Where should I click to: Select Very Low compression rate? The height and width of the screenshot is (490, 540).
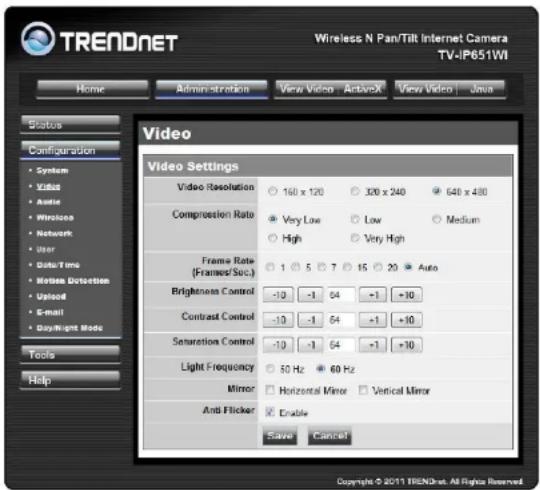272,219
